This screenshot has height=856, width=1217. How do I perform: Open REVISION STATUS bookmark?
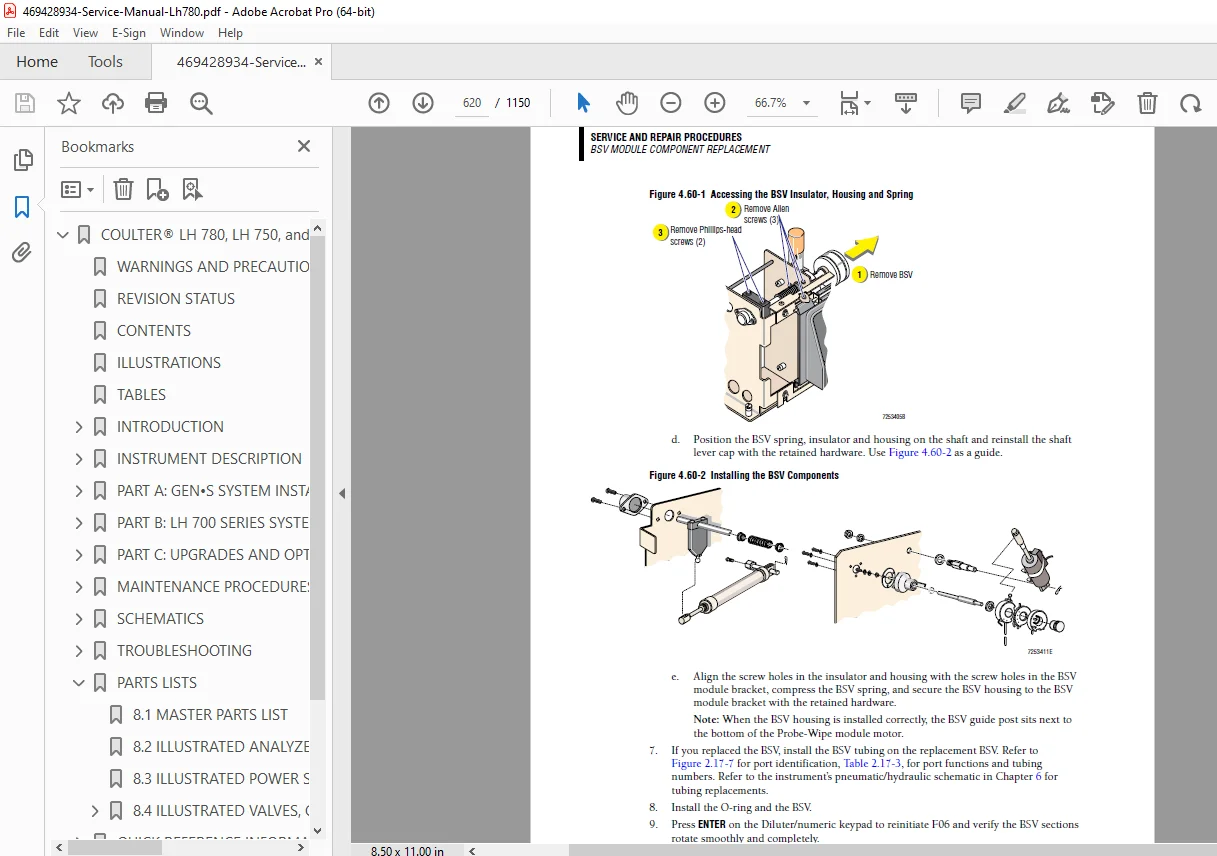point(176,299)
